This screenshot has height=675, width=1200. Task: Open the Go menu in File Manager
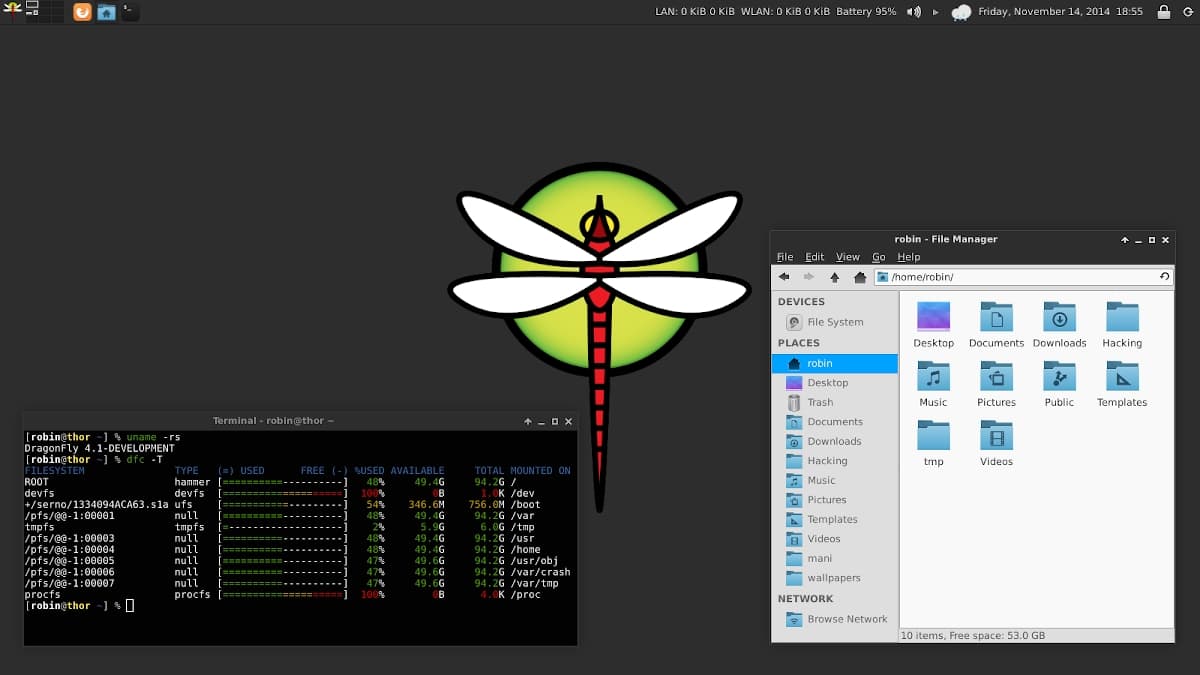tap(878, 257)
